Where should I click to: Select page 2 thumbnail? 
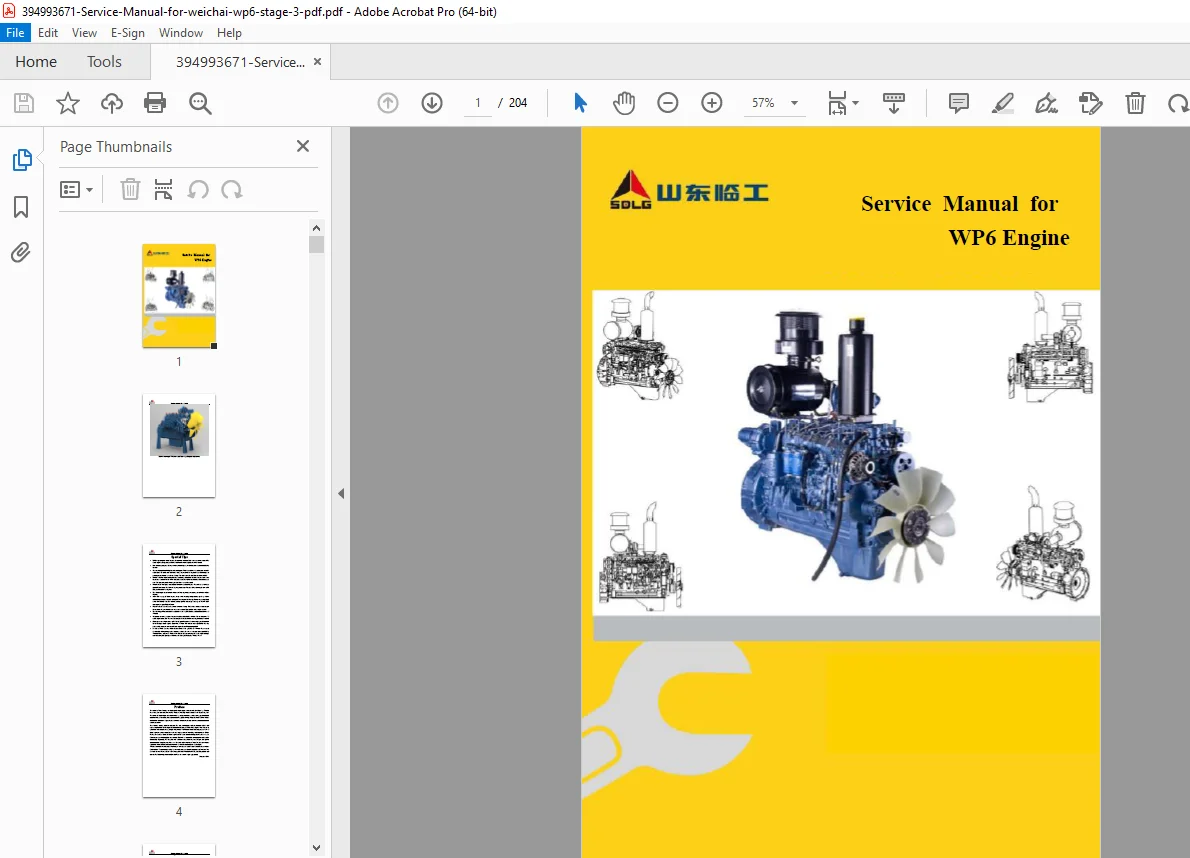coord(179,445)
